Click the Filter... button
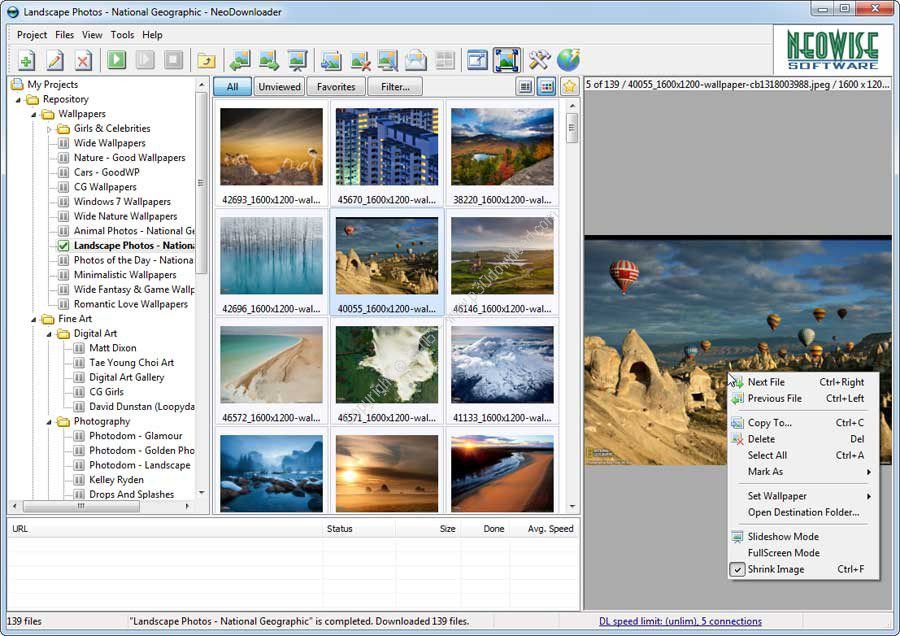 [394, 87]
